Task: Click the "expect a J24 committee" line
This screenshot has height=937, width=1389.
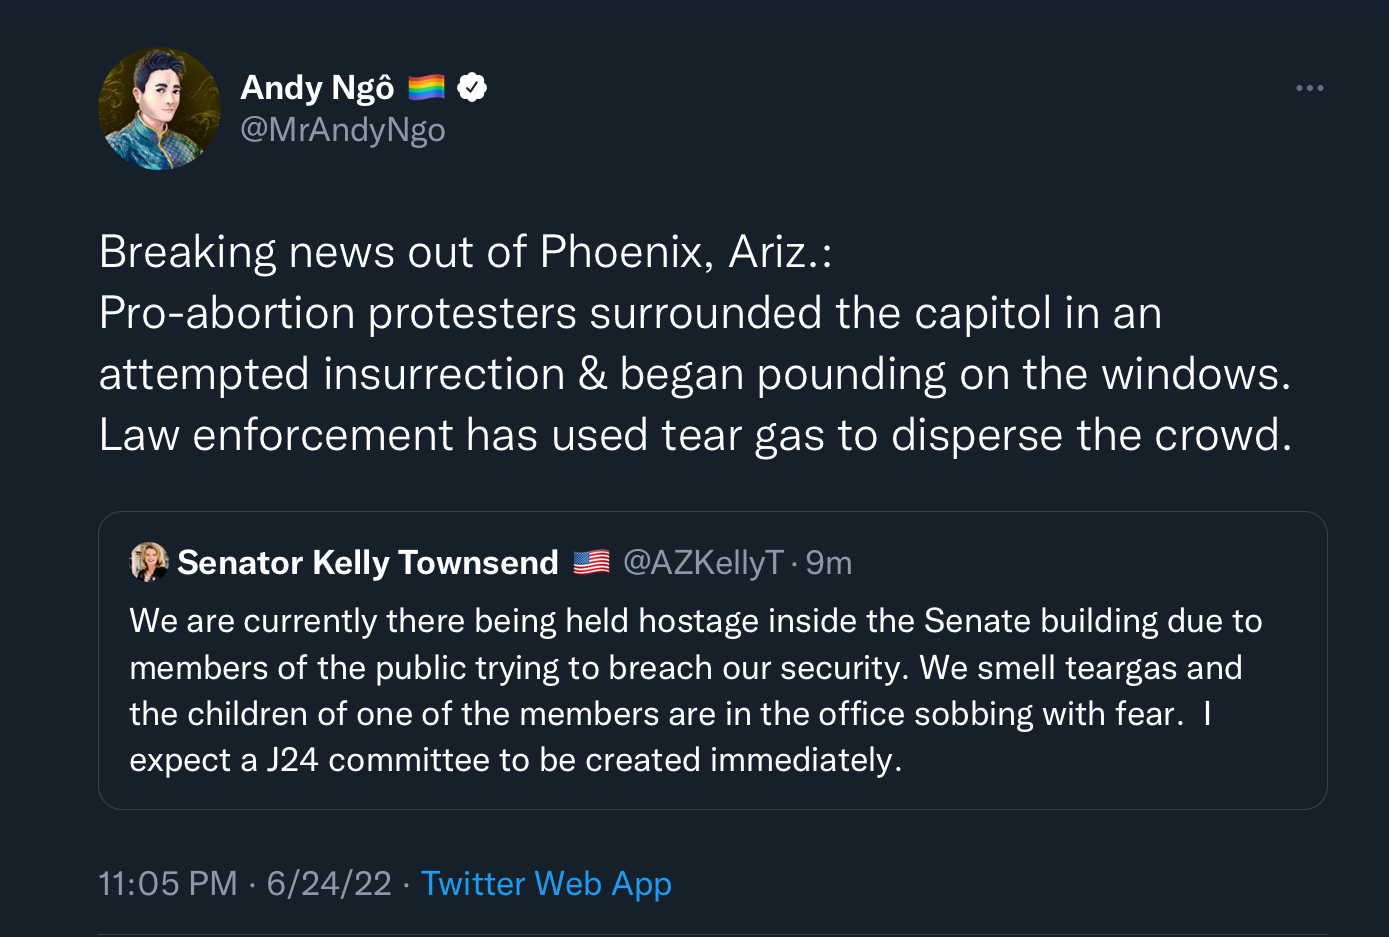Action: point(515,760)
